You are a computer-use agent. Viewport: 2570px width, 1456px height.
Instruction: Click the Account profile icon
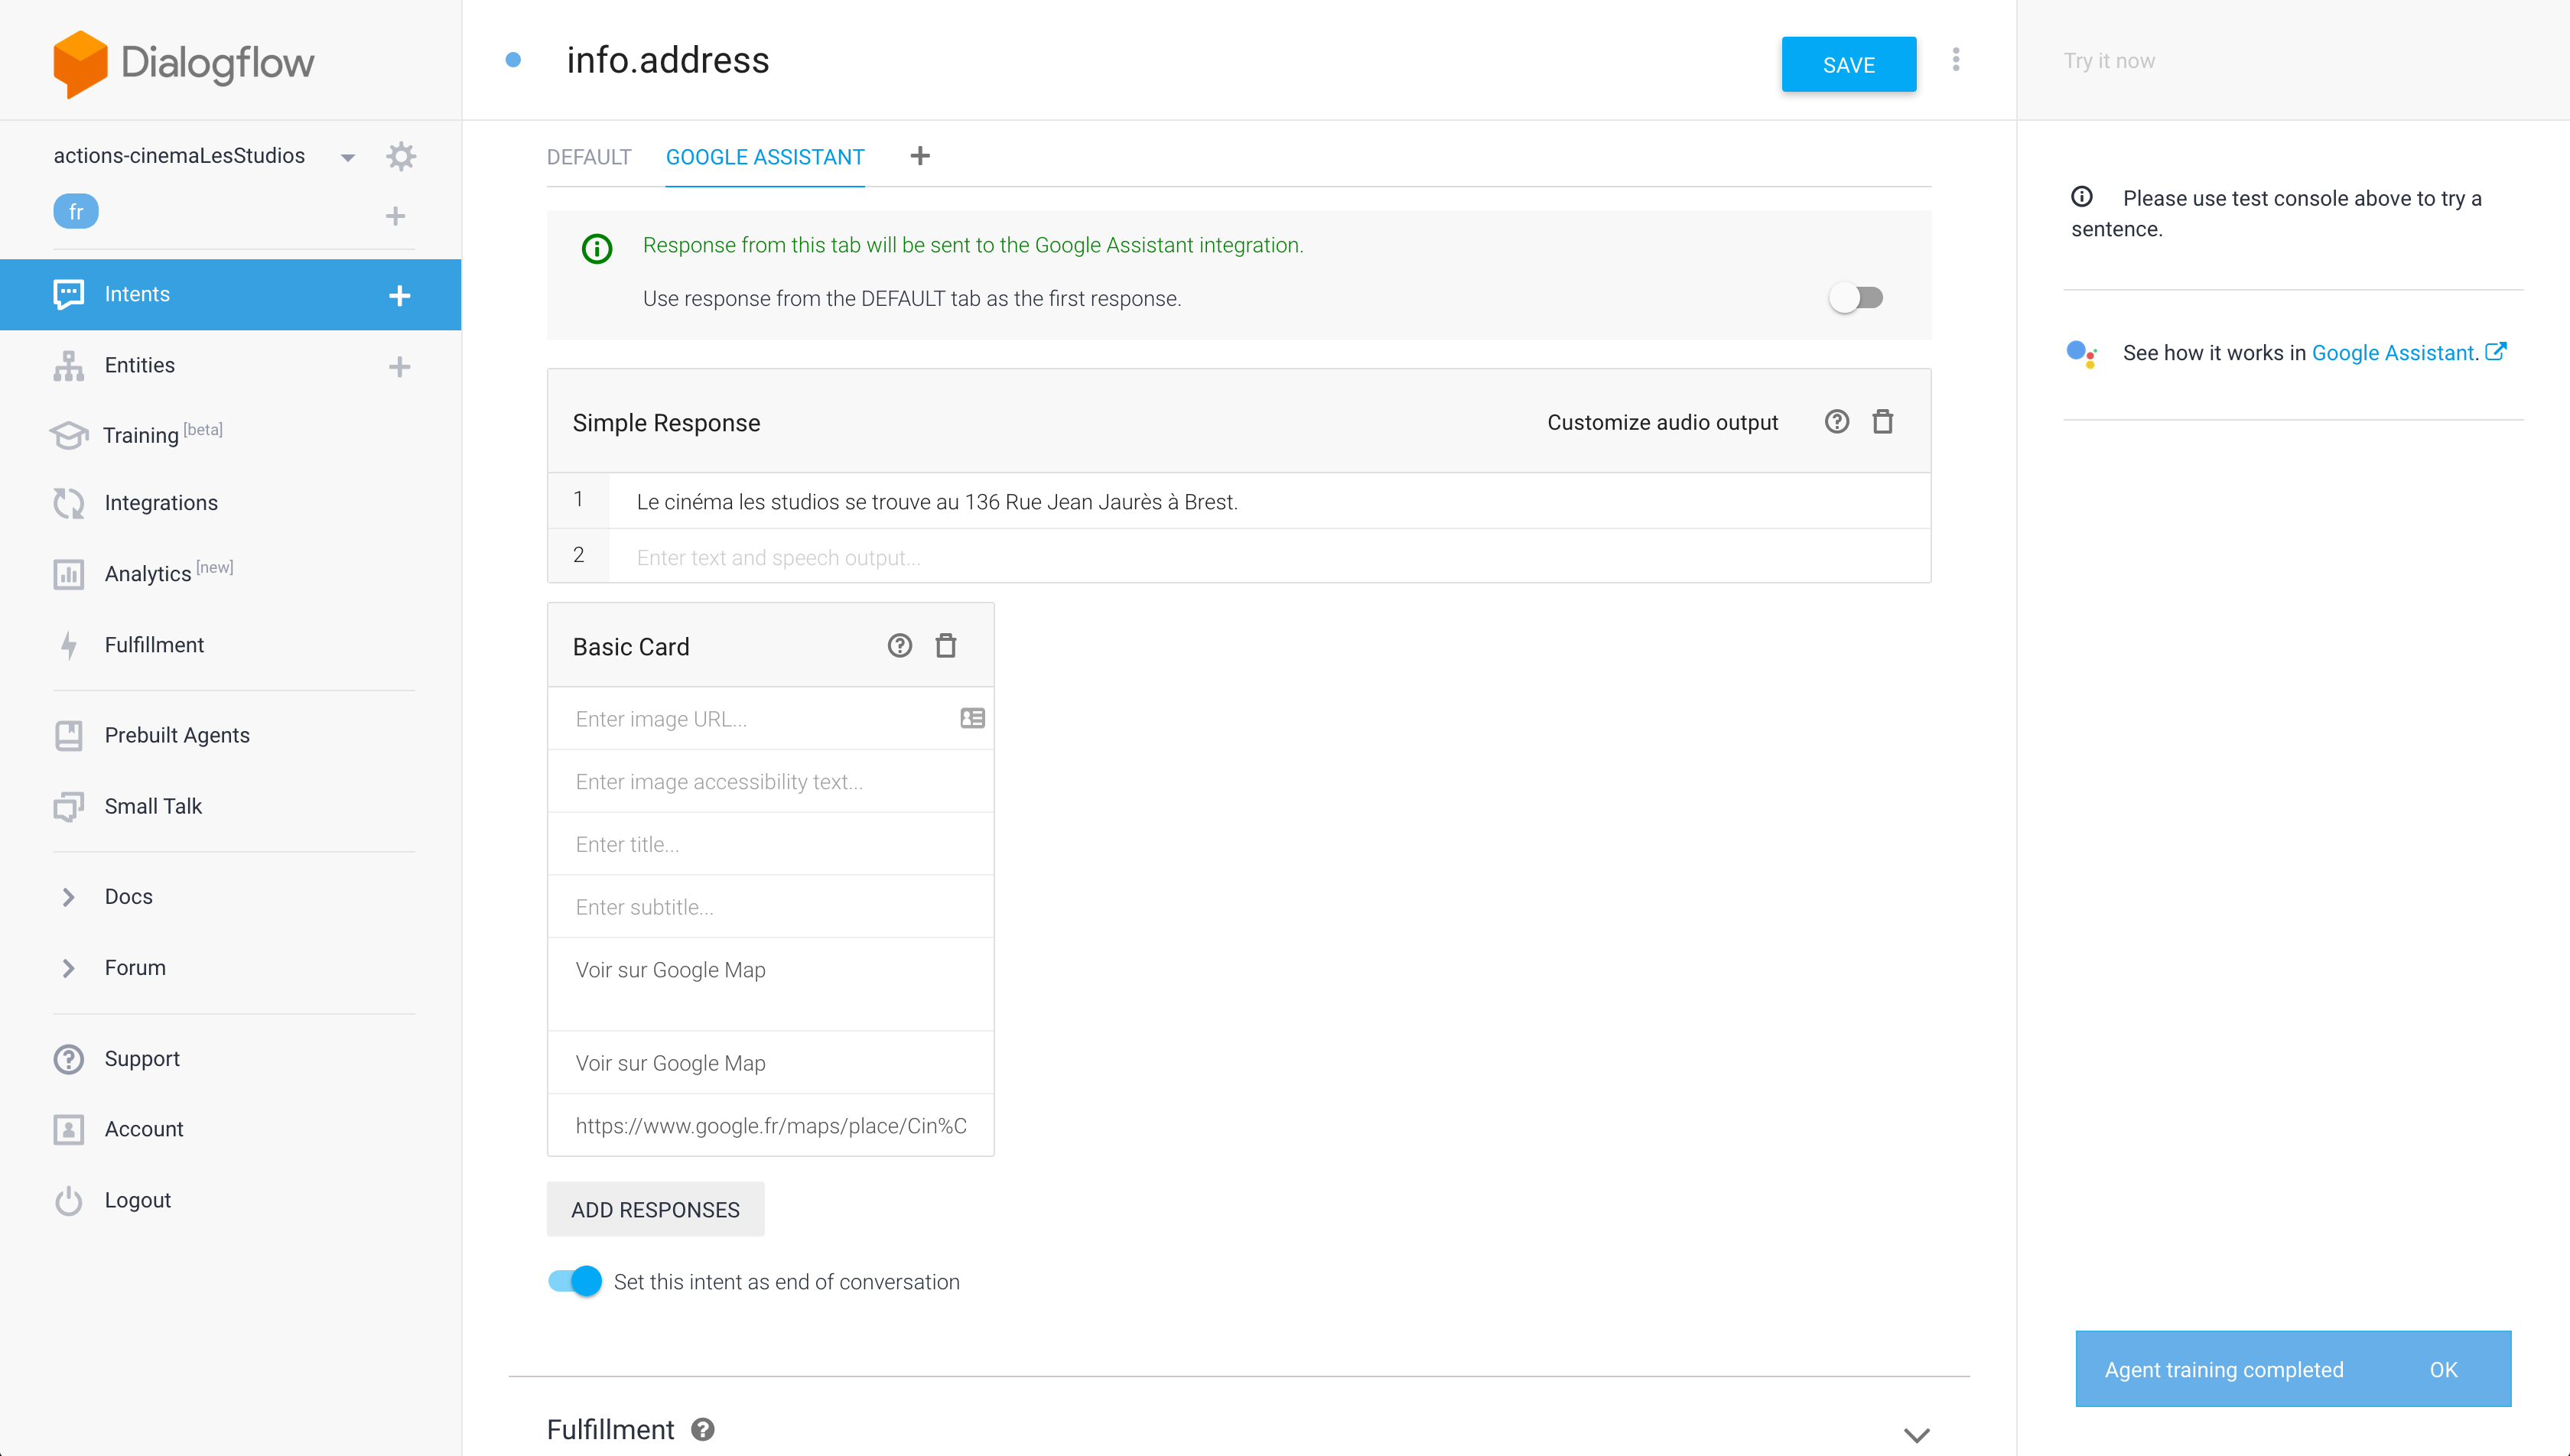pos(68,1129)
